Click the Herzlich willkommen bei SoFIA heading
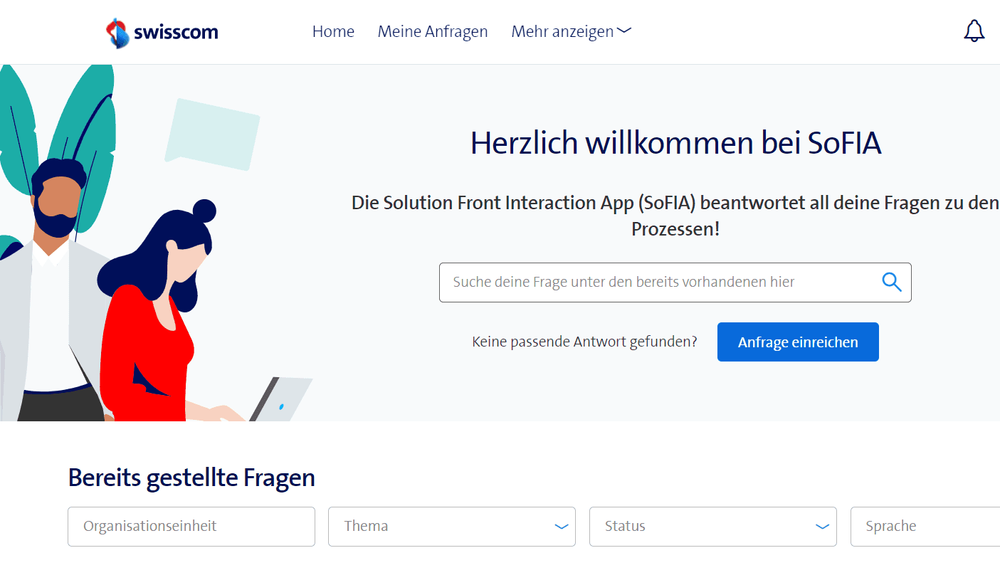 pyautogui.click(x=675, y=143)
